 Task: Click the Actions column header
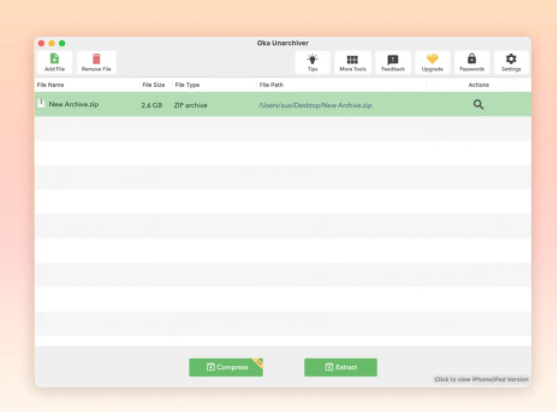point(478,85)
